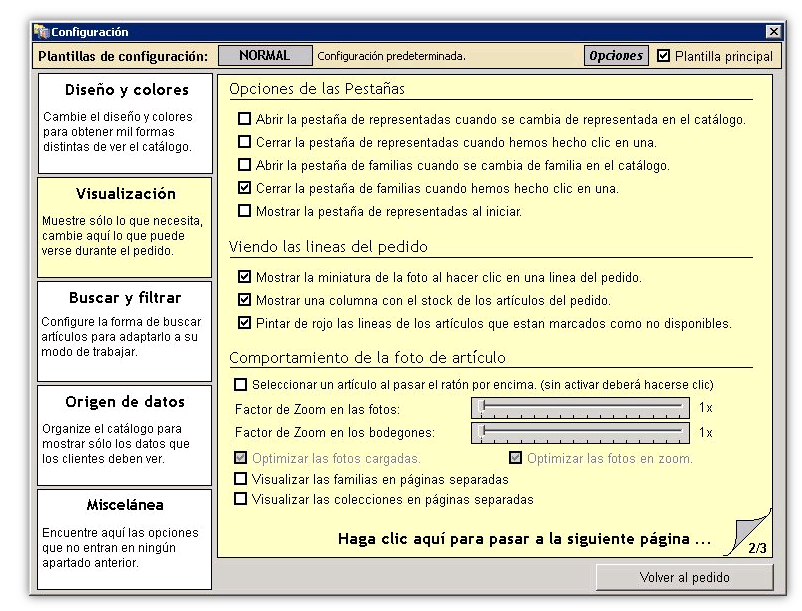Click 'Comportamiento de la foto de artículo' heading
The width and height of the screenshot is (802, 611).
(x=367, y=357)
